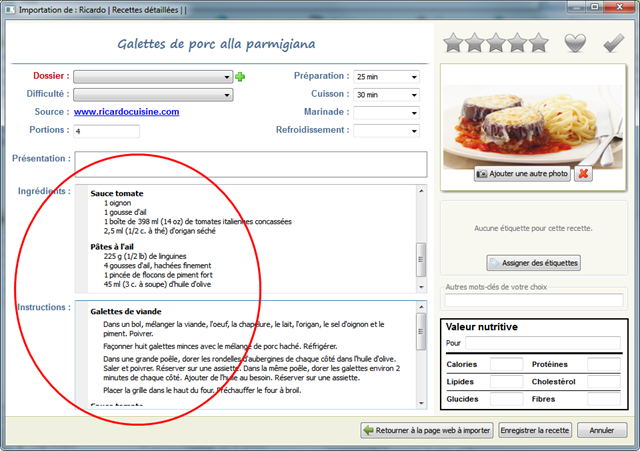Open the Dossier dropdown

tap(153, 77)
